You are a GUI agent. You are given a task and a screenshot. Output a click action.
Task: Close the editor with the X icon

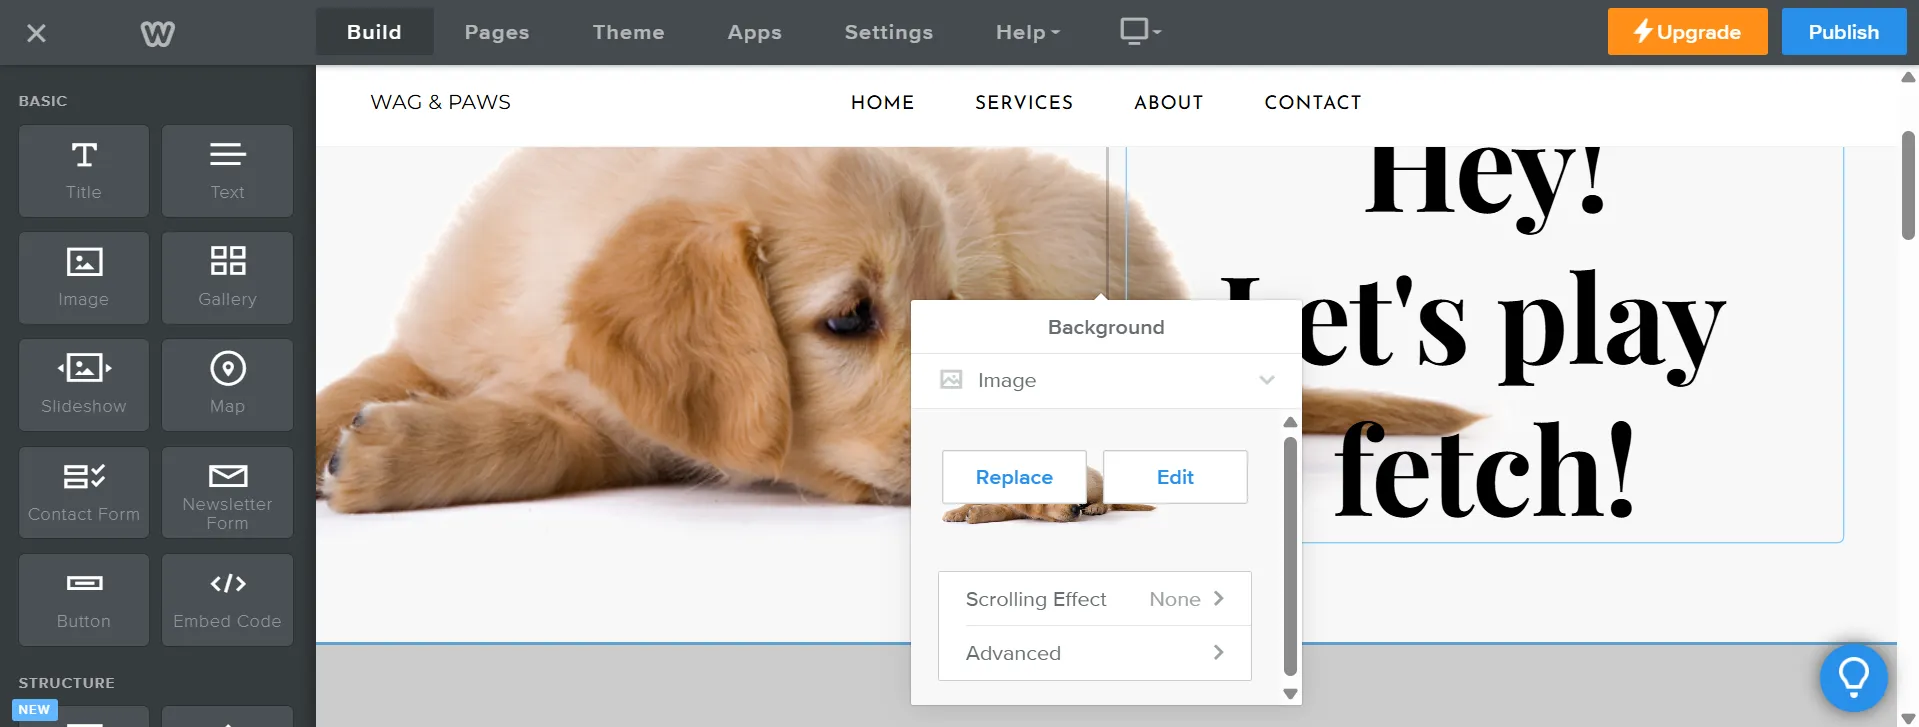pyautogui.click(x=36, y=33)
